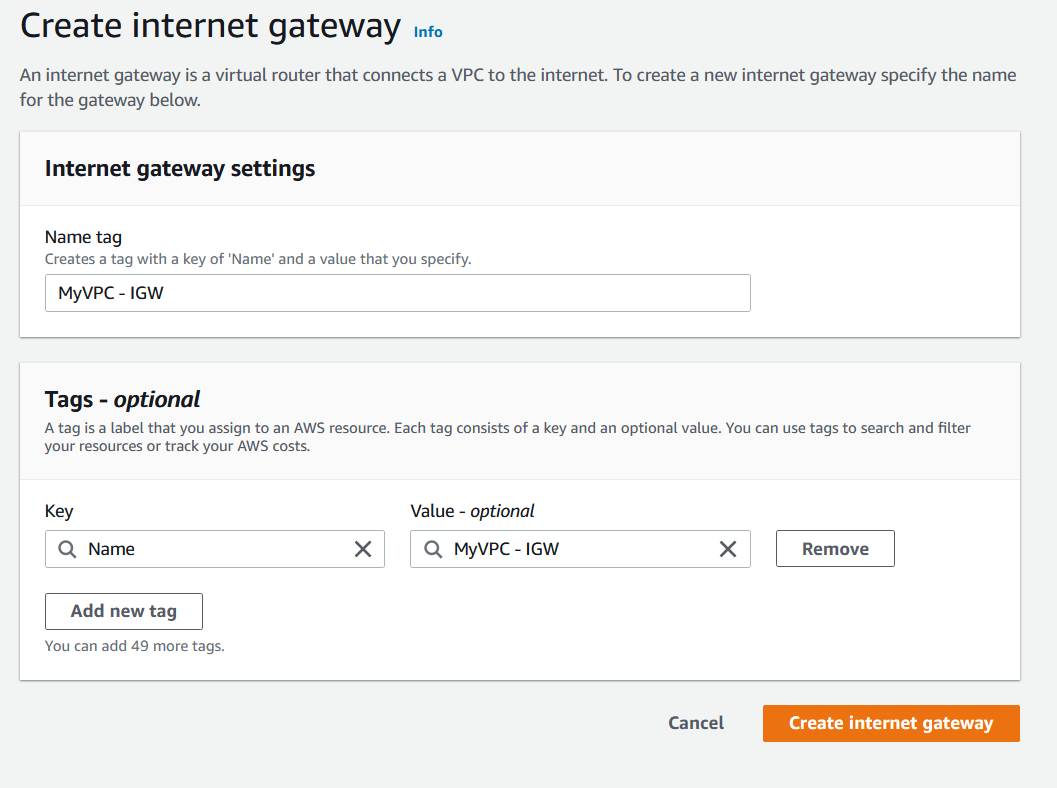Click the Create internet gateway page title

tap(210, 27)
